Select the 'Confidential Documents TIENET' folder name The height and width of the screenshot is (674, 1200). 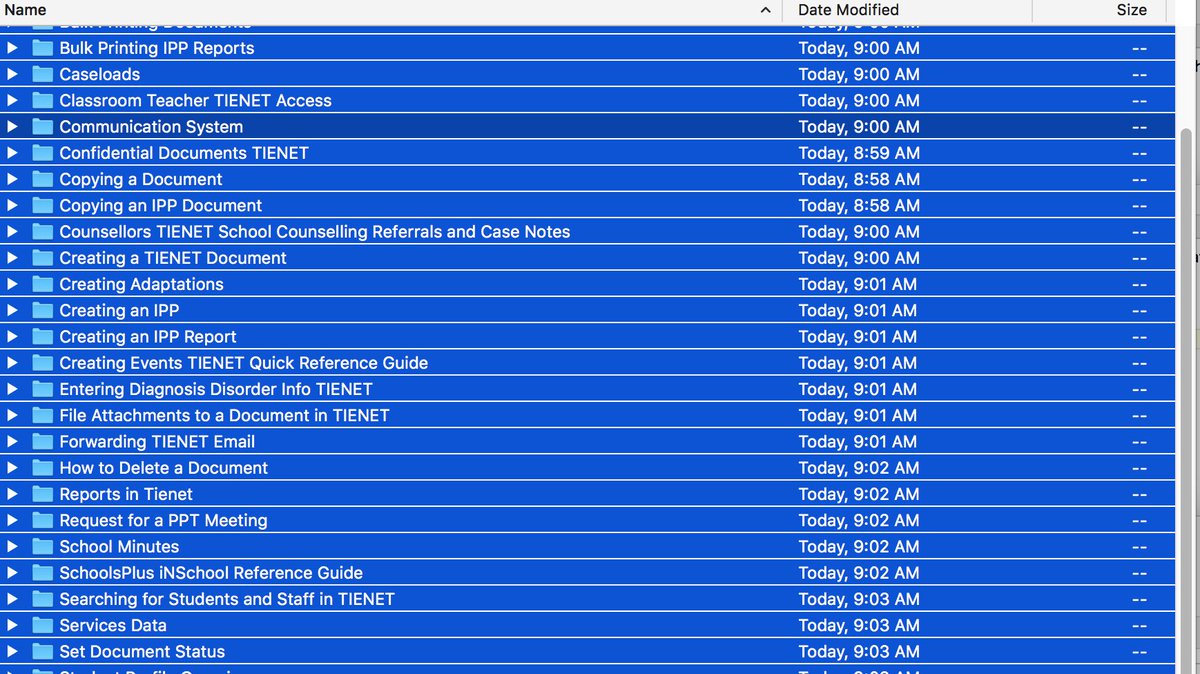pyautogui.click(x=184, y=153)
